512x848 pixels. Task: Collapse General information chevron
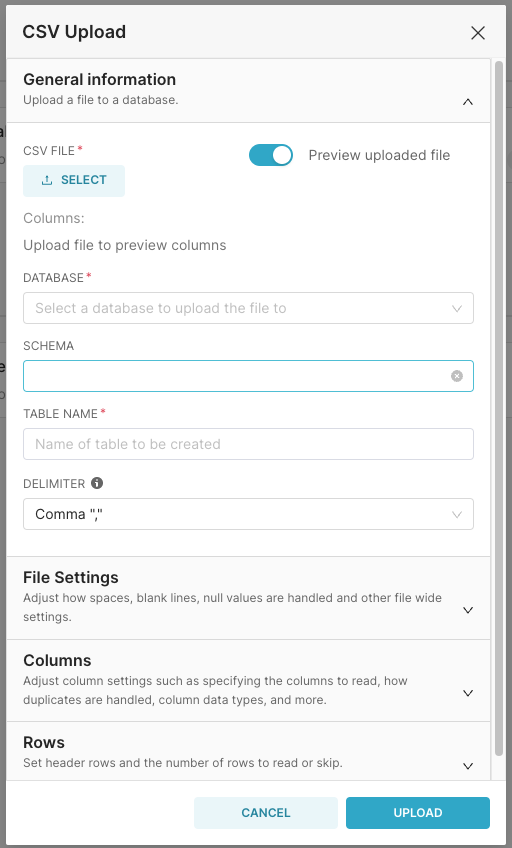(x=468, y=102)
